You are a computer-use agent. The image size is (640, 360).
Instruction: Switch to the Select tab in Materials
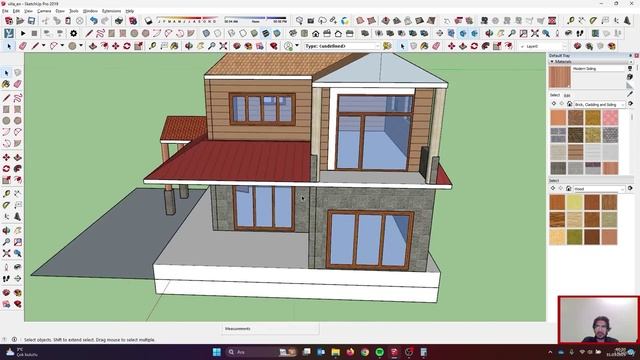[x=554, y=95]
